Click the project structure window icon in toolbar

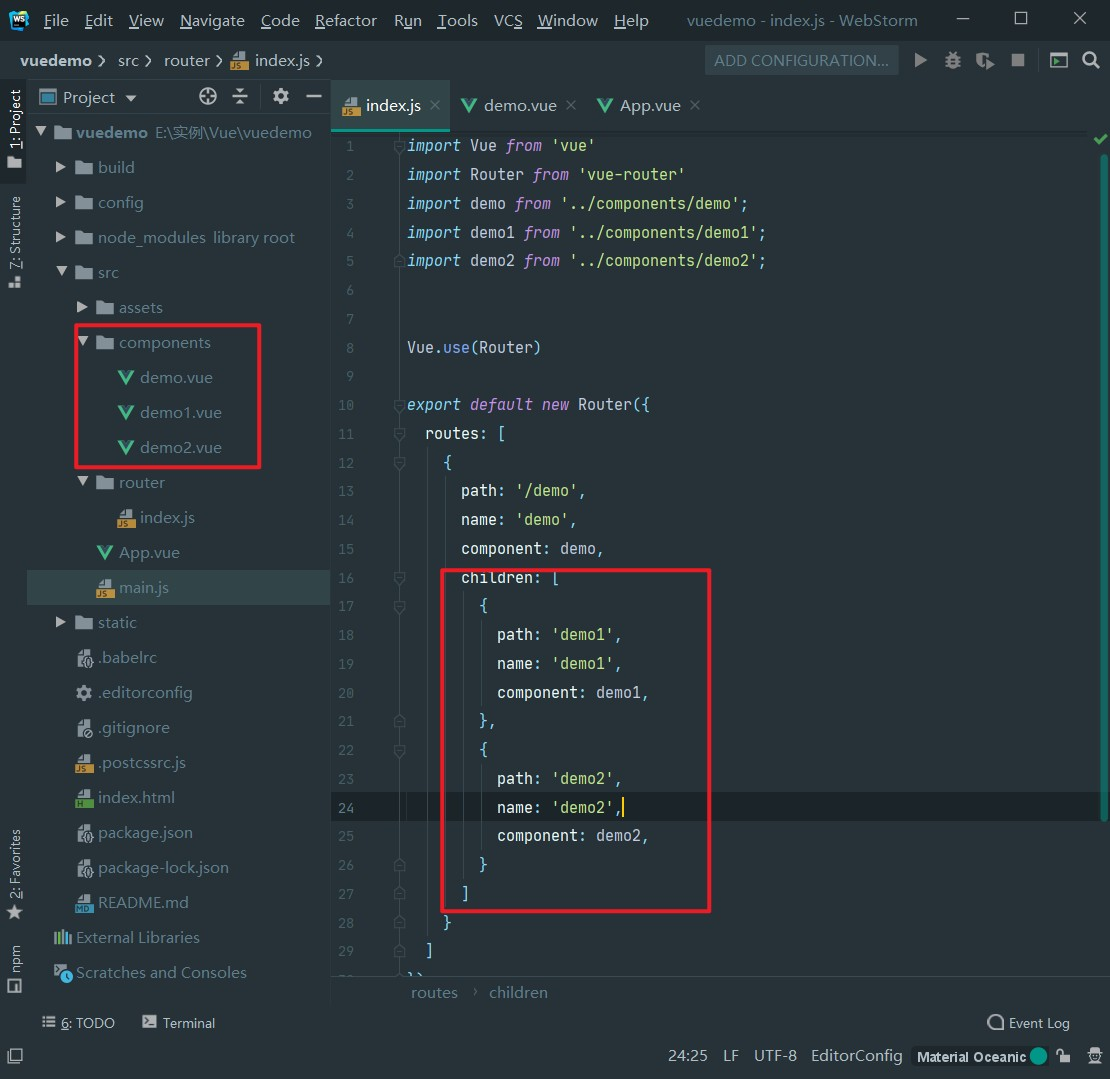(1058, 60)
